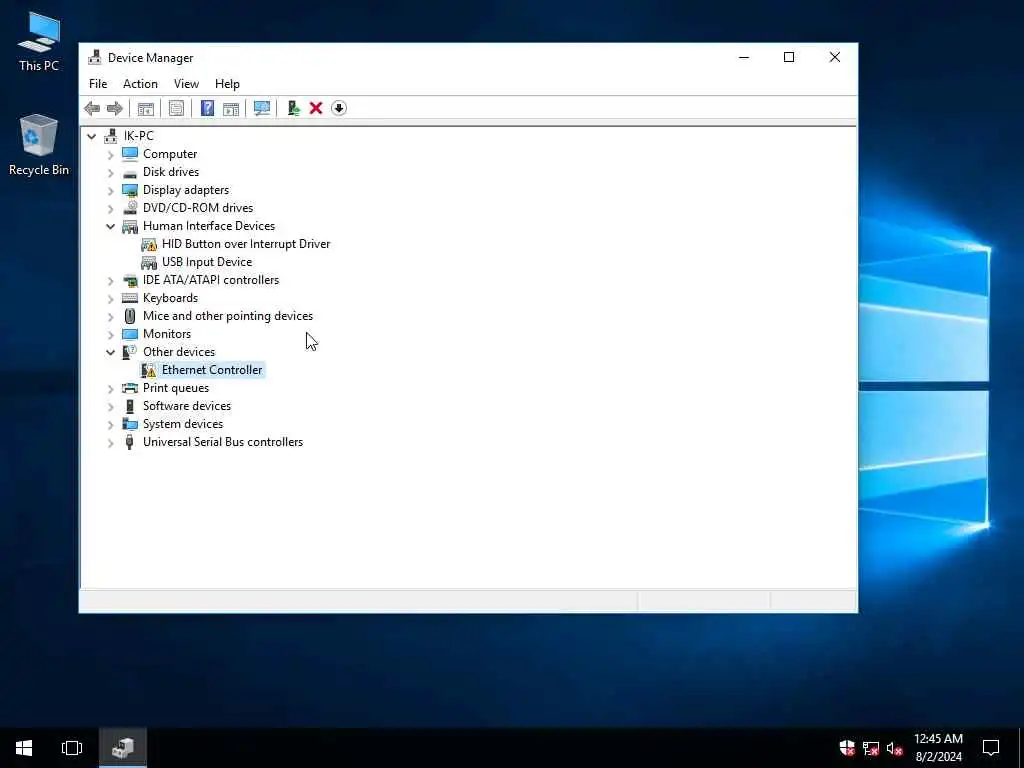Toggle the console tree toolbar icon
The image size is (1024, 768).
(146, 108)
